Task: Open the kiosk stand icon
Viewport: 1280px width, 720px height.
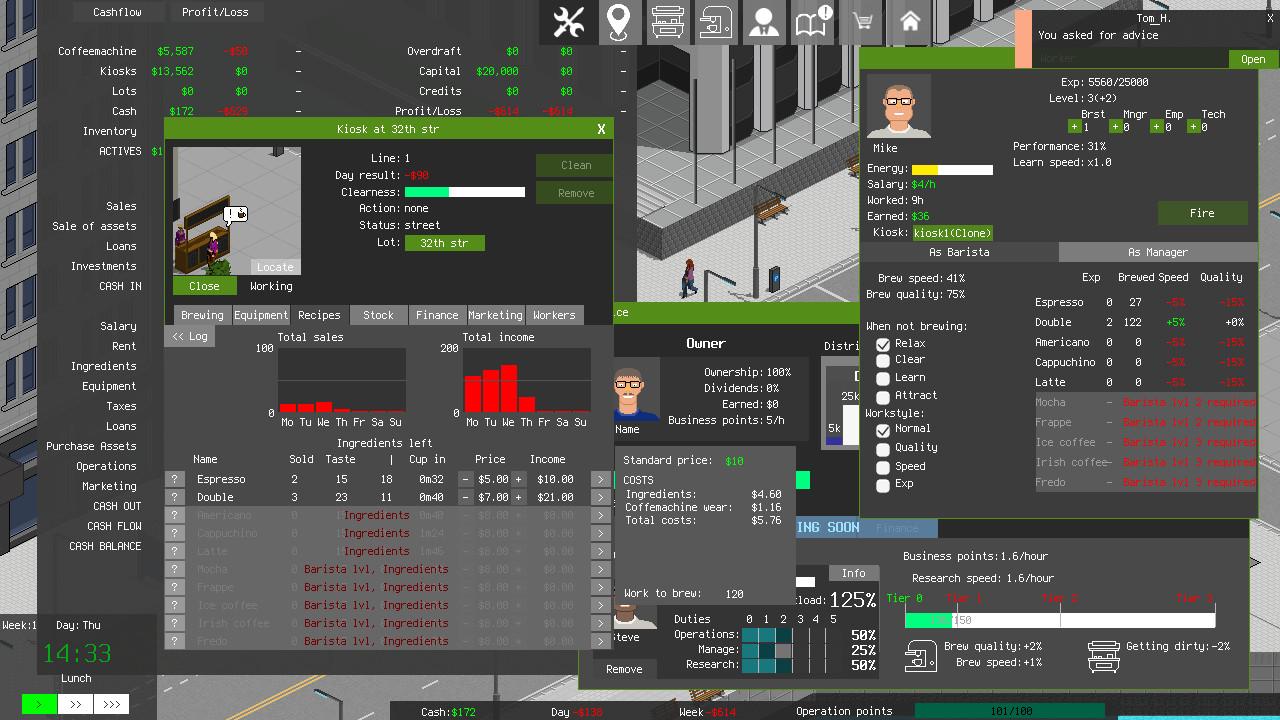Action: coord(667,23)
